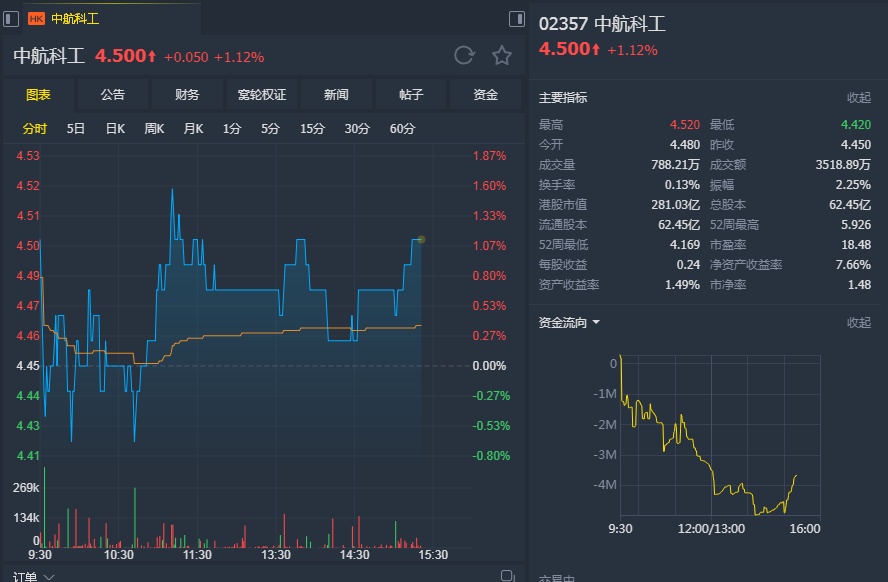Go to the 新闻 tab
This screenshot has height=582, width=888.
336,95
